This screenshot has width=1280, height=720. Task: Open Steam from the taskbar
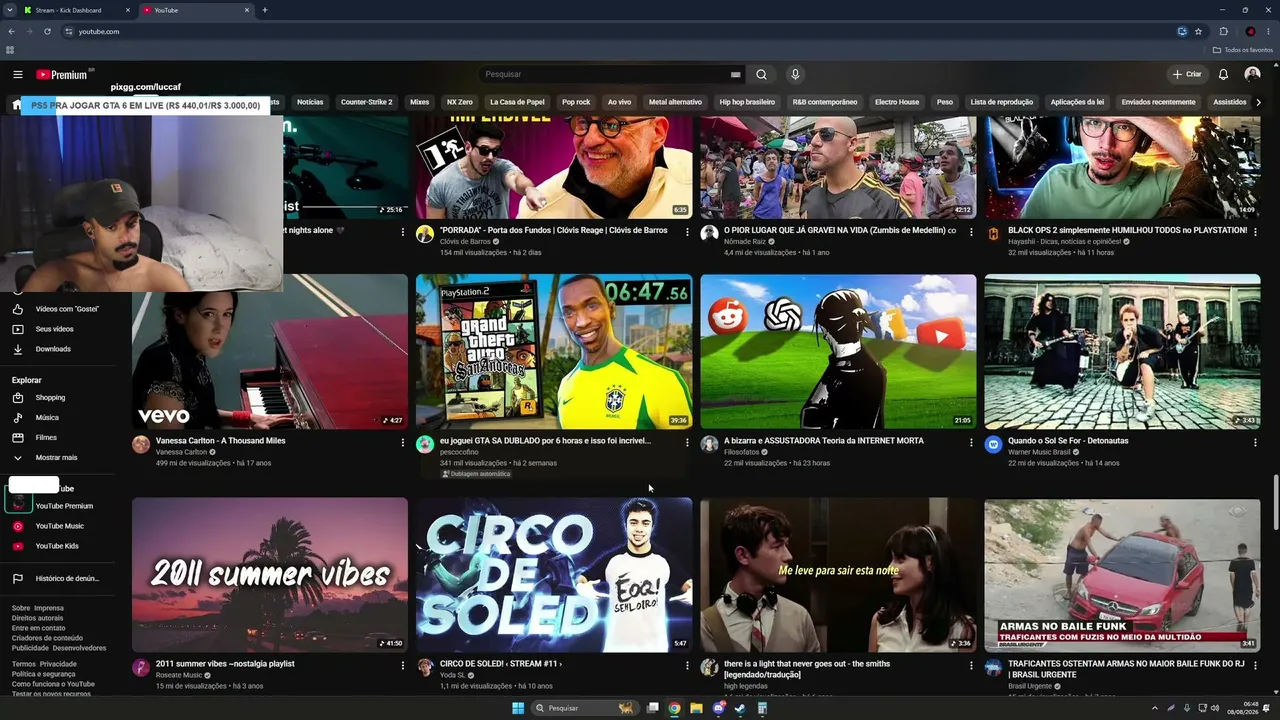(740, 708)
